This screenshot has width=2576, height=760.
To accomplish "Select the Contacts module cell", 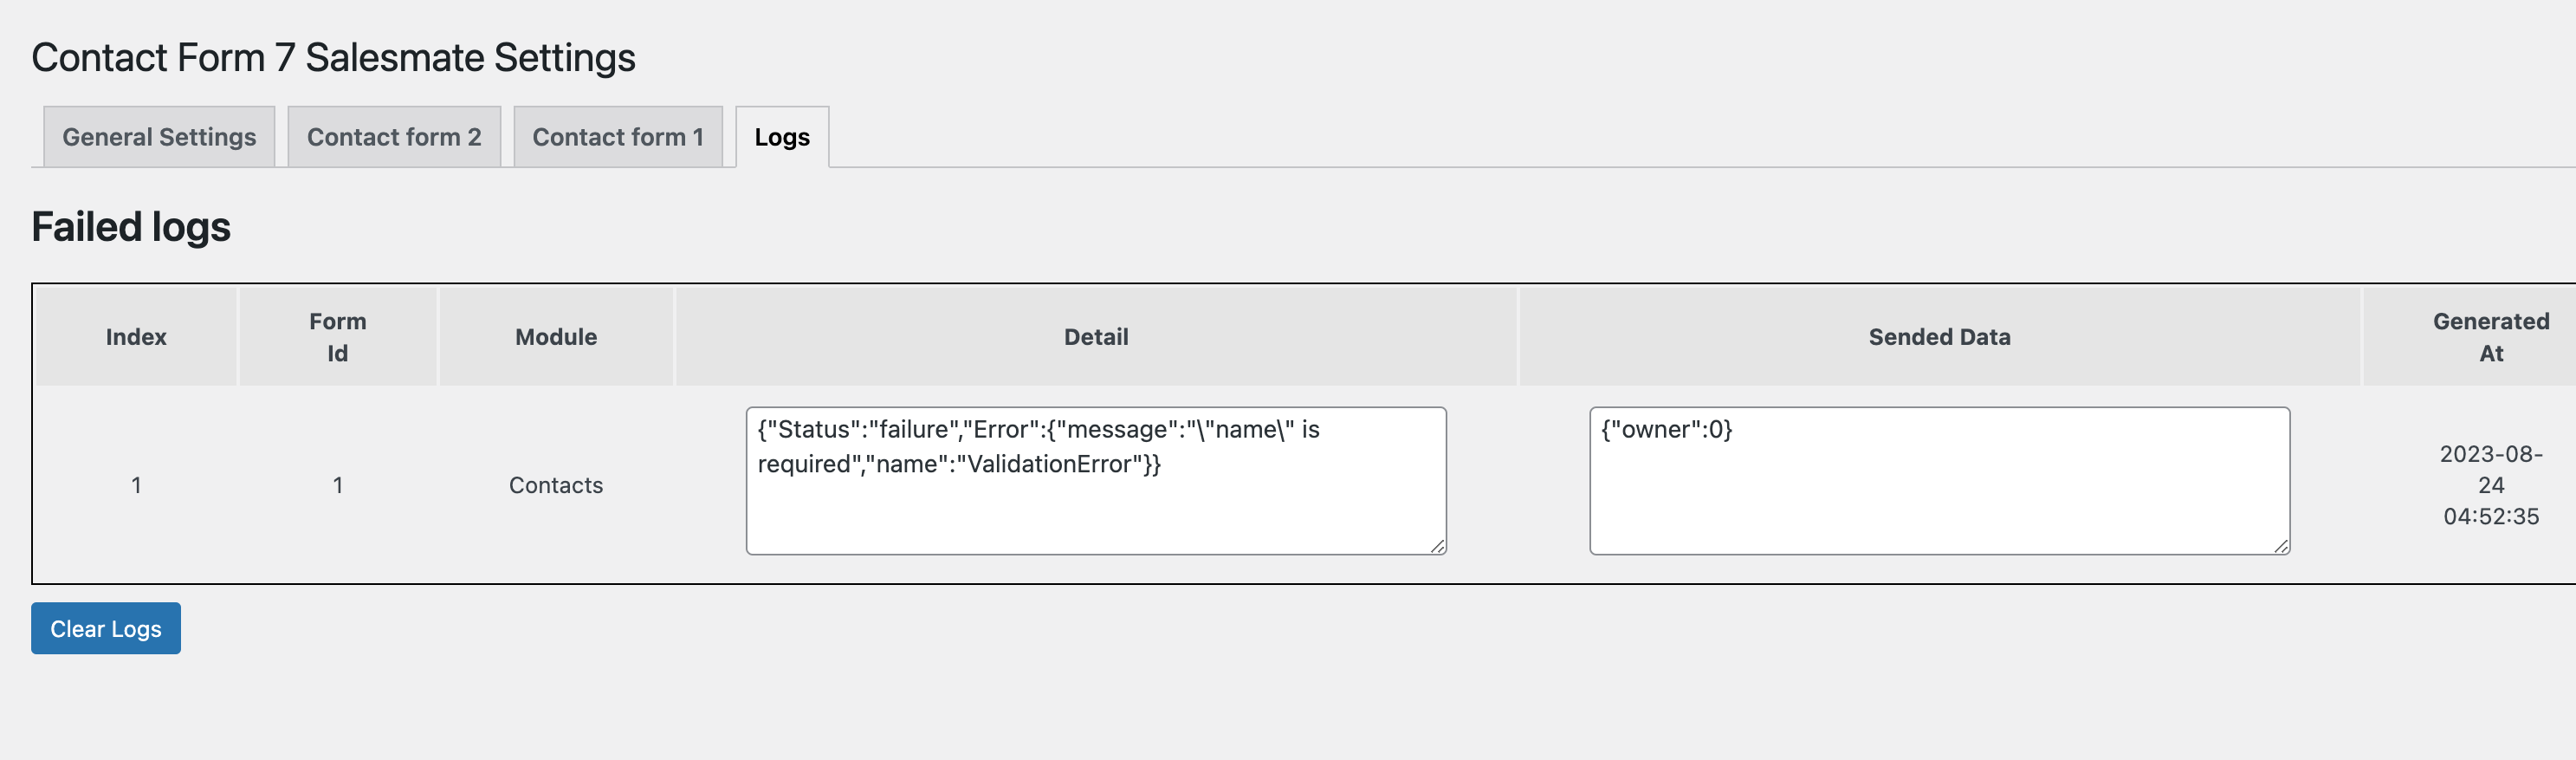I will [556, 485].
